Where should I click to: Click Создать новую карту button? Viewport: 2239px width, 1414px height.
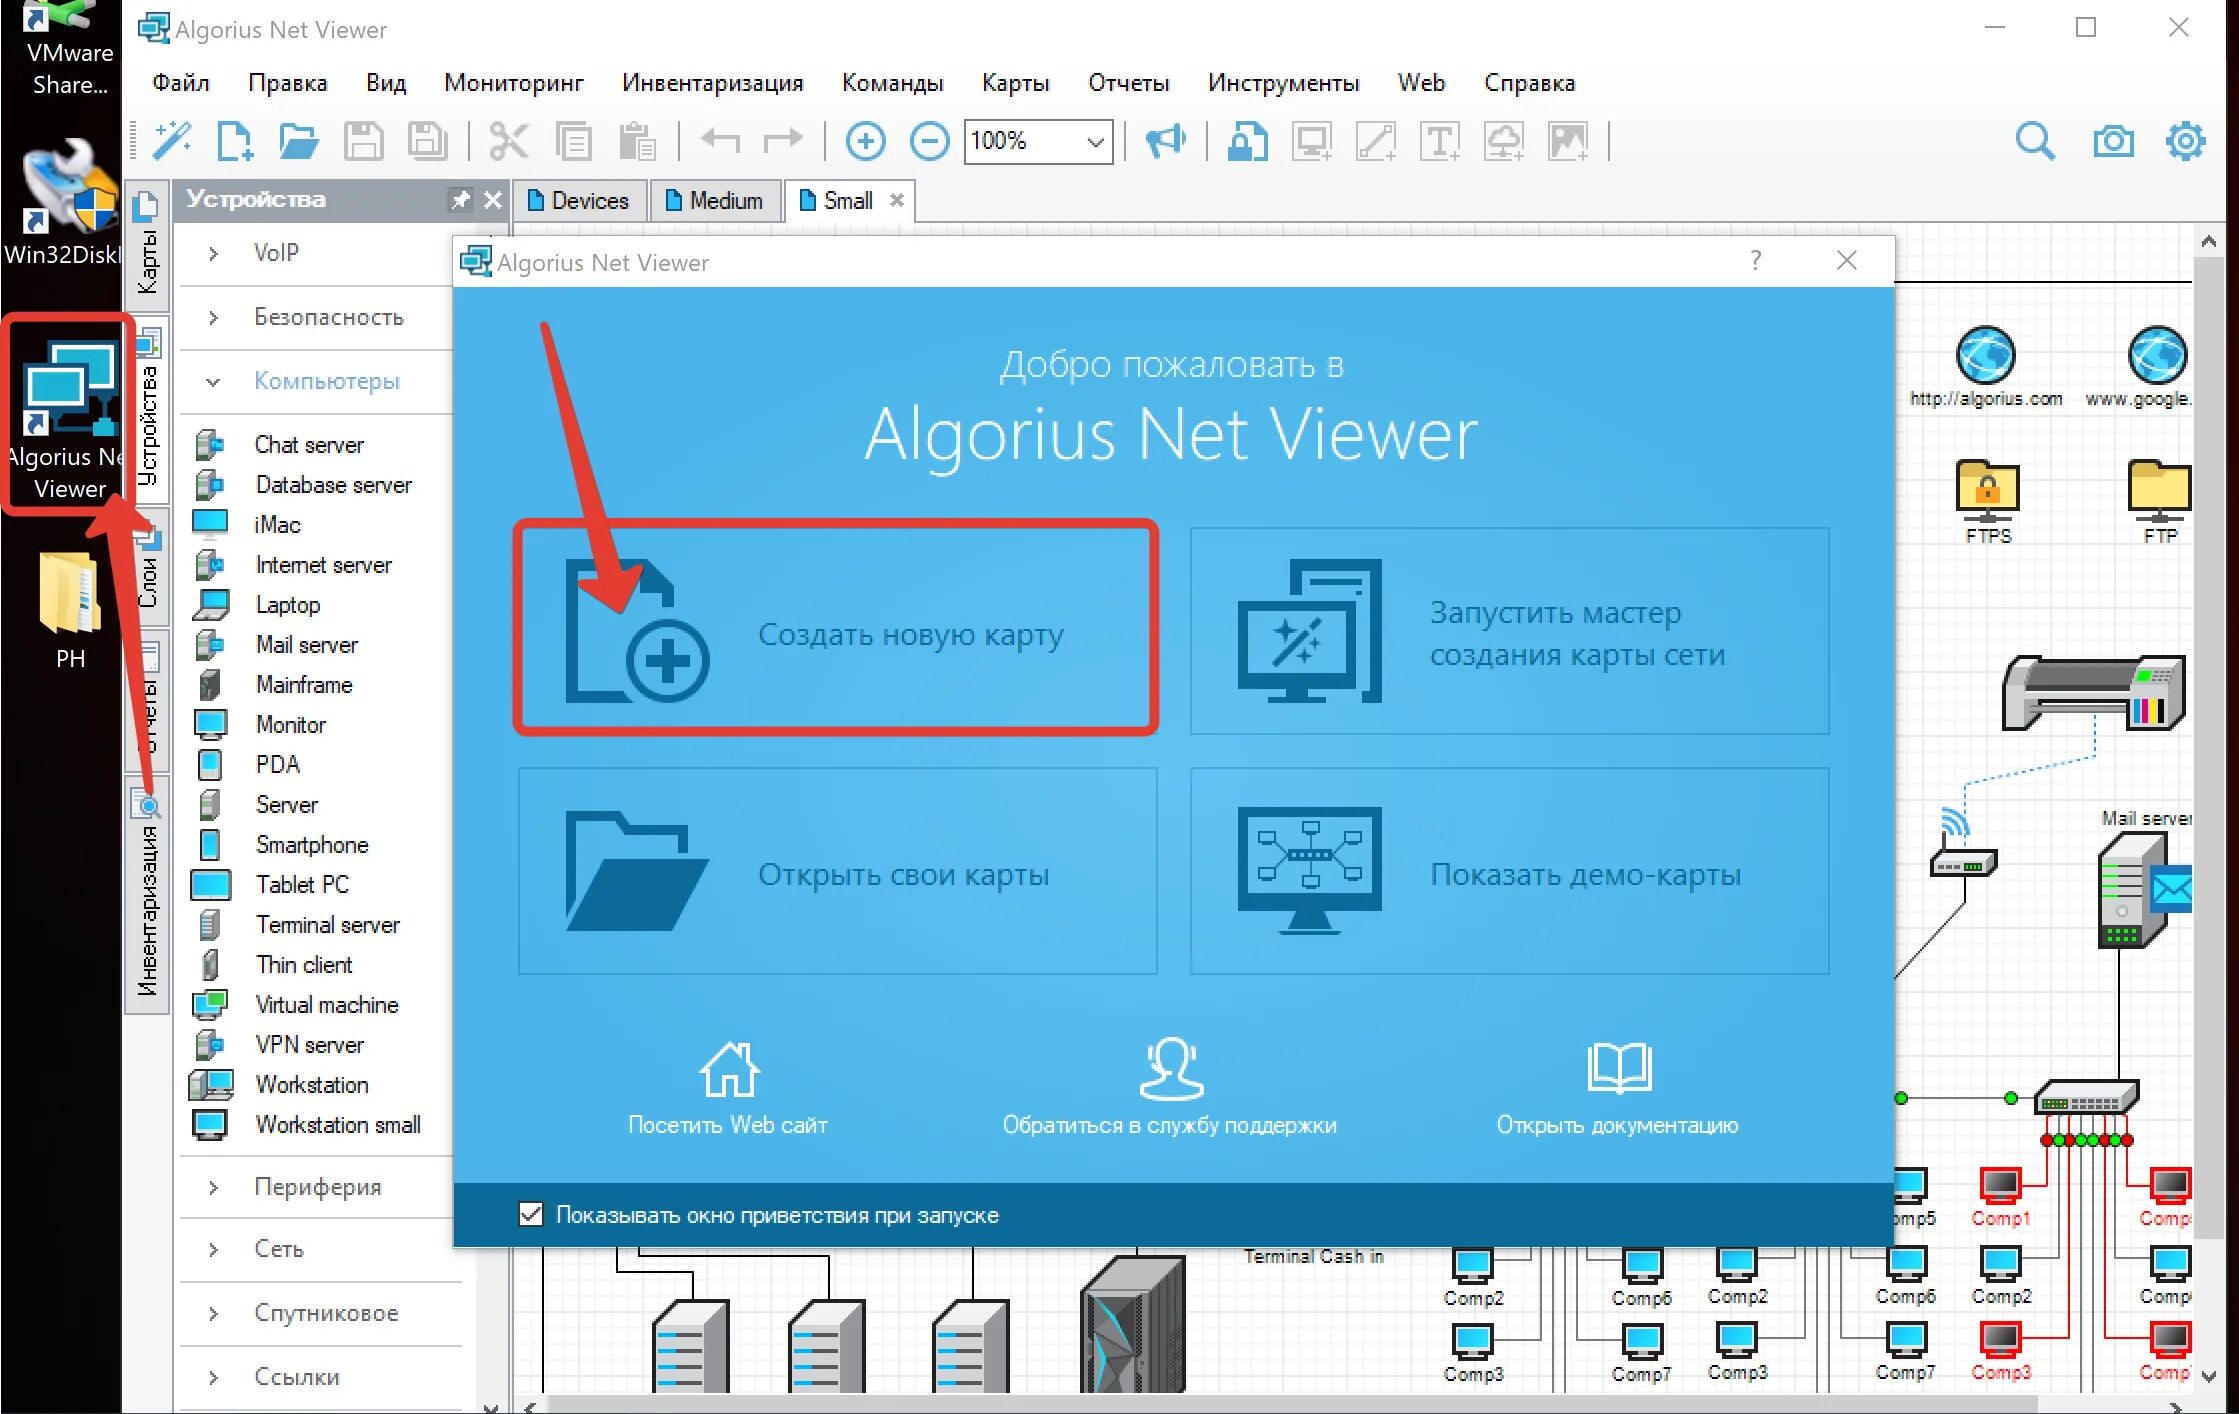[x=837, y=629]
